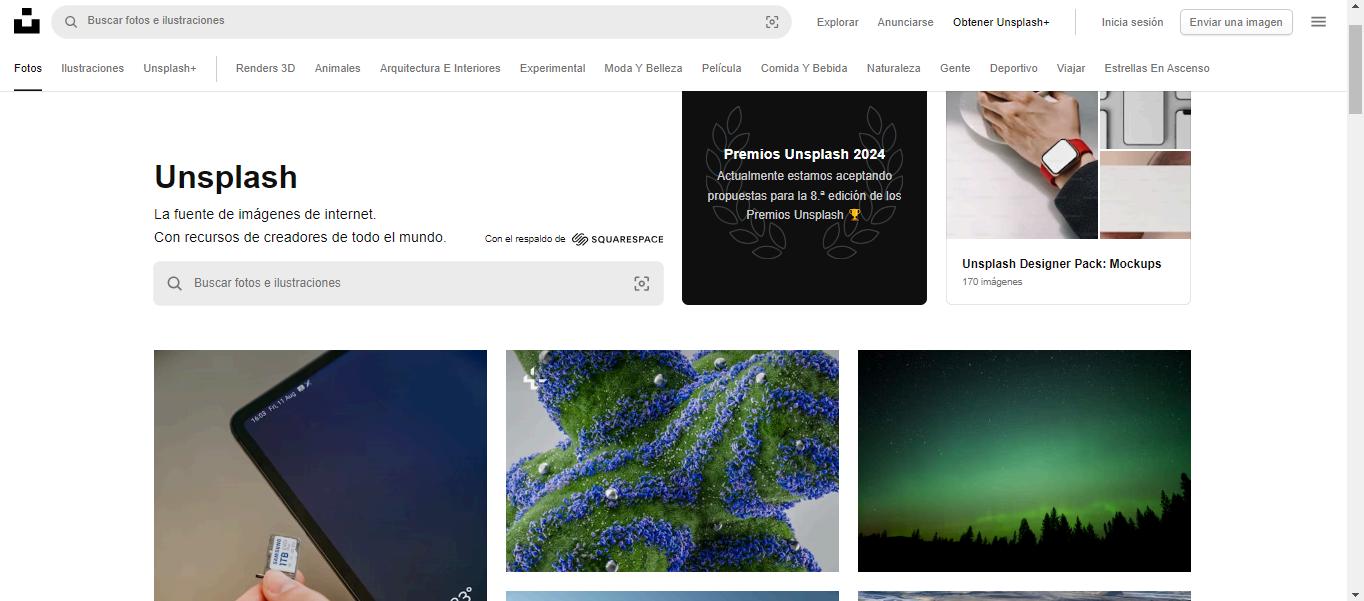This screenshot has height=601, width=1364.
Task: Focus the hero Buscar fotos search field
Action: (x=408, y=284)
